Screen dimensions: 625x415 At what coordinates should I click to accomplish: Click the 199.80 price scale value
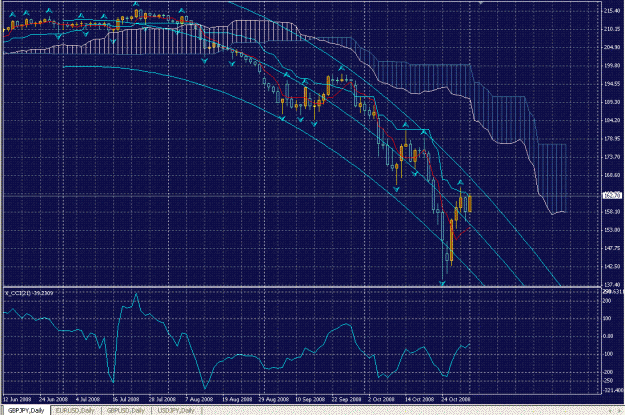point(612,65)
